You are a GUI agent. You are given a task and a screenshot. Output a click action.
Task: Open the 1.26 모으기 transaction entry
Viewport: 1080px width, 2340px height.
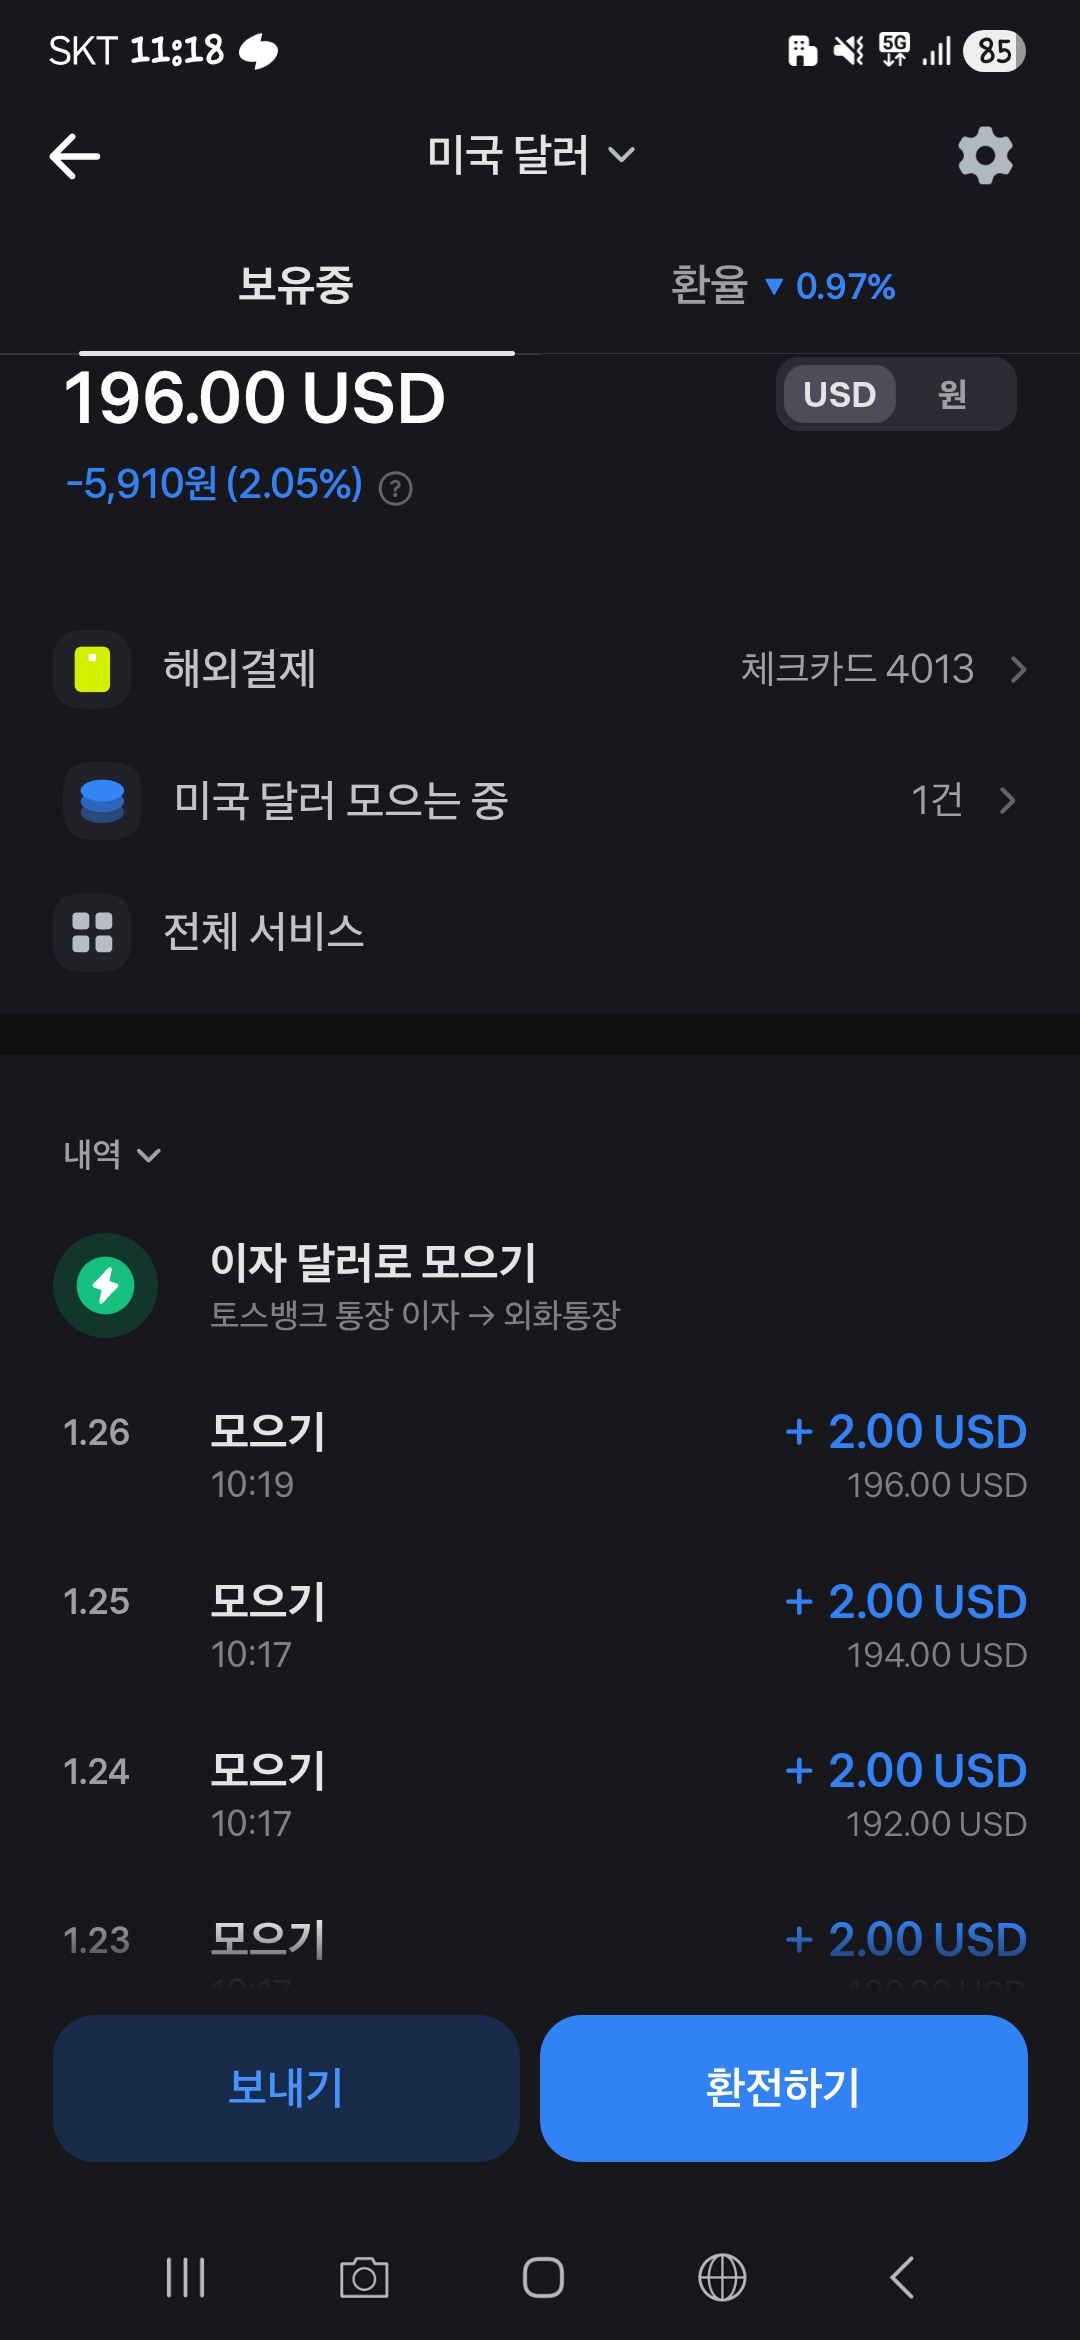coord(540,1456)
